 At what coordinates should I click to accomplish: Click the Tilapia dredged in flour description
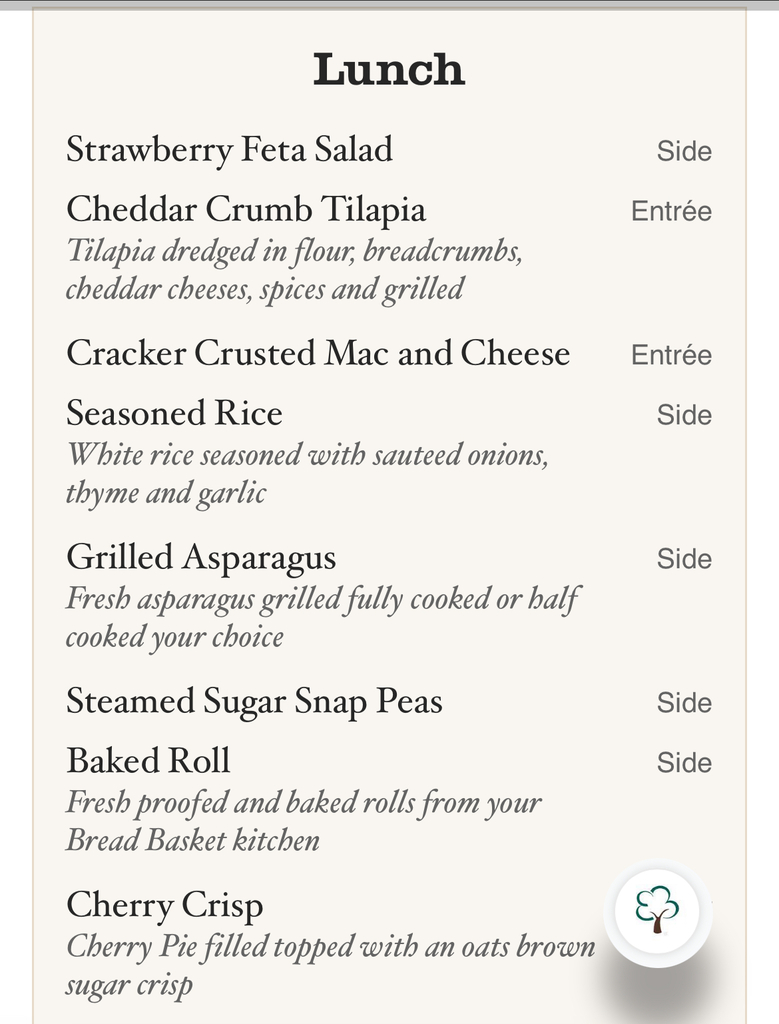(294, 270)
